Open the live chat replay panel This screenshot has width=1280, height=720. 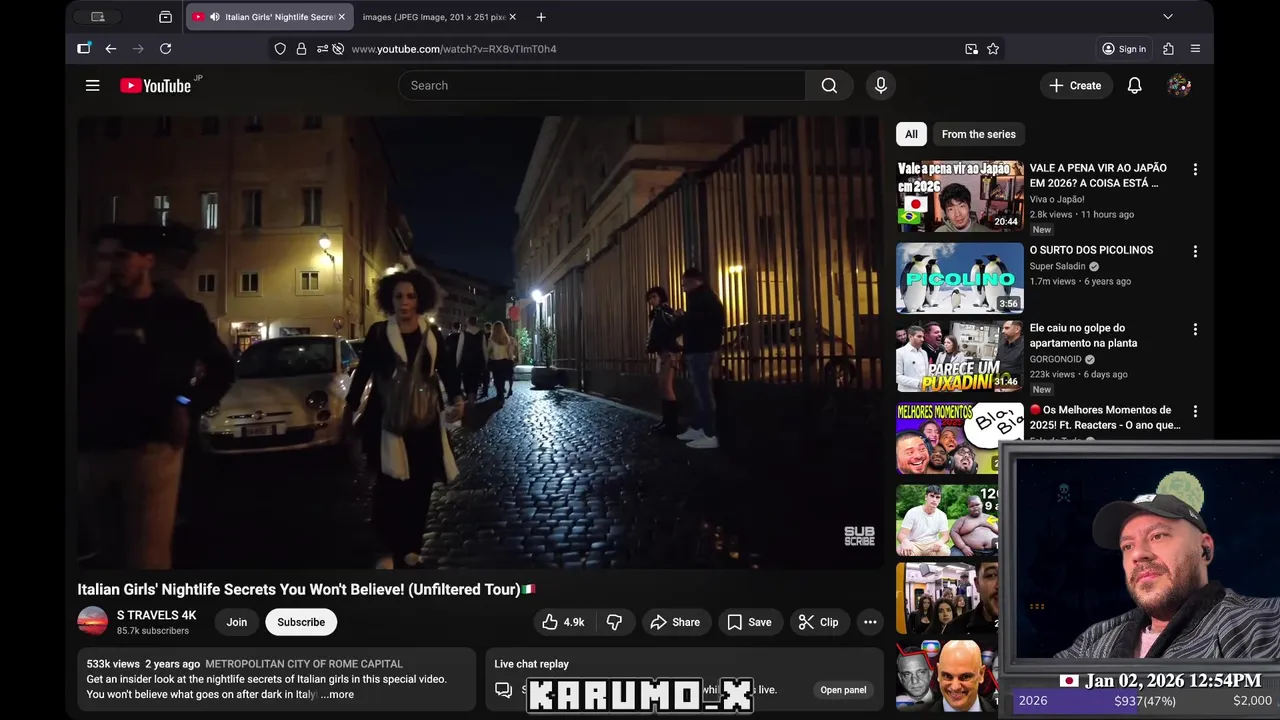click(843, 690)
